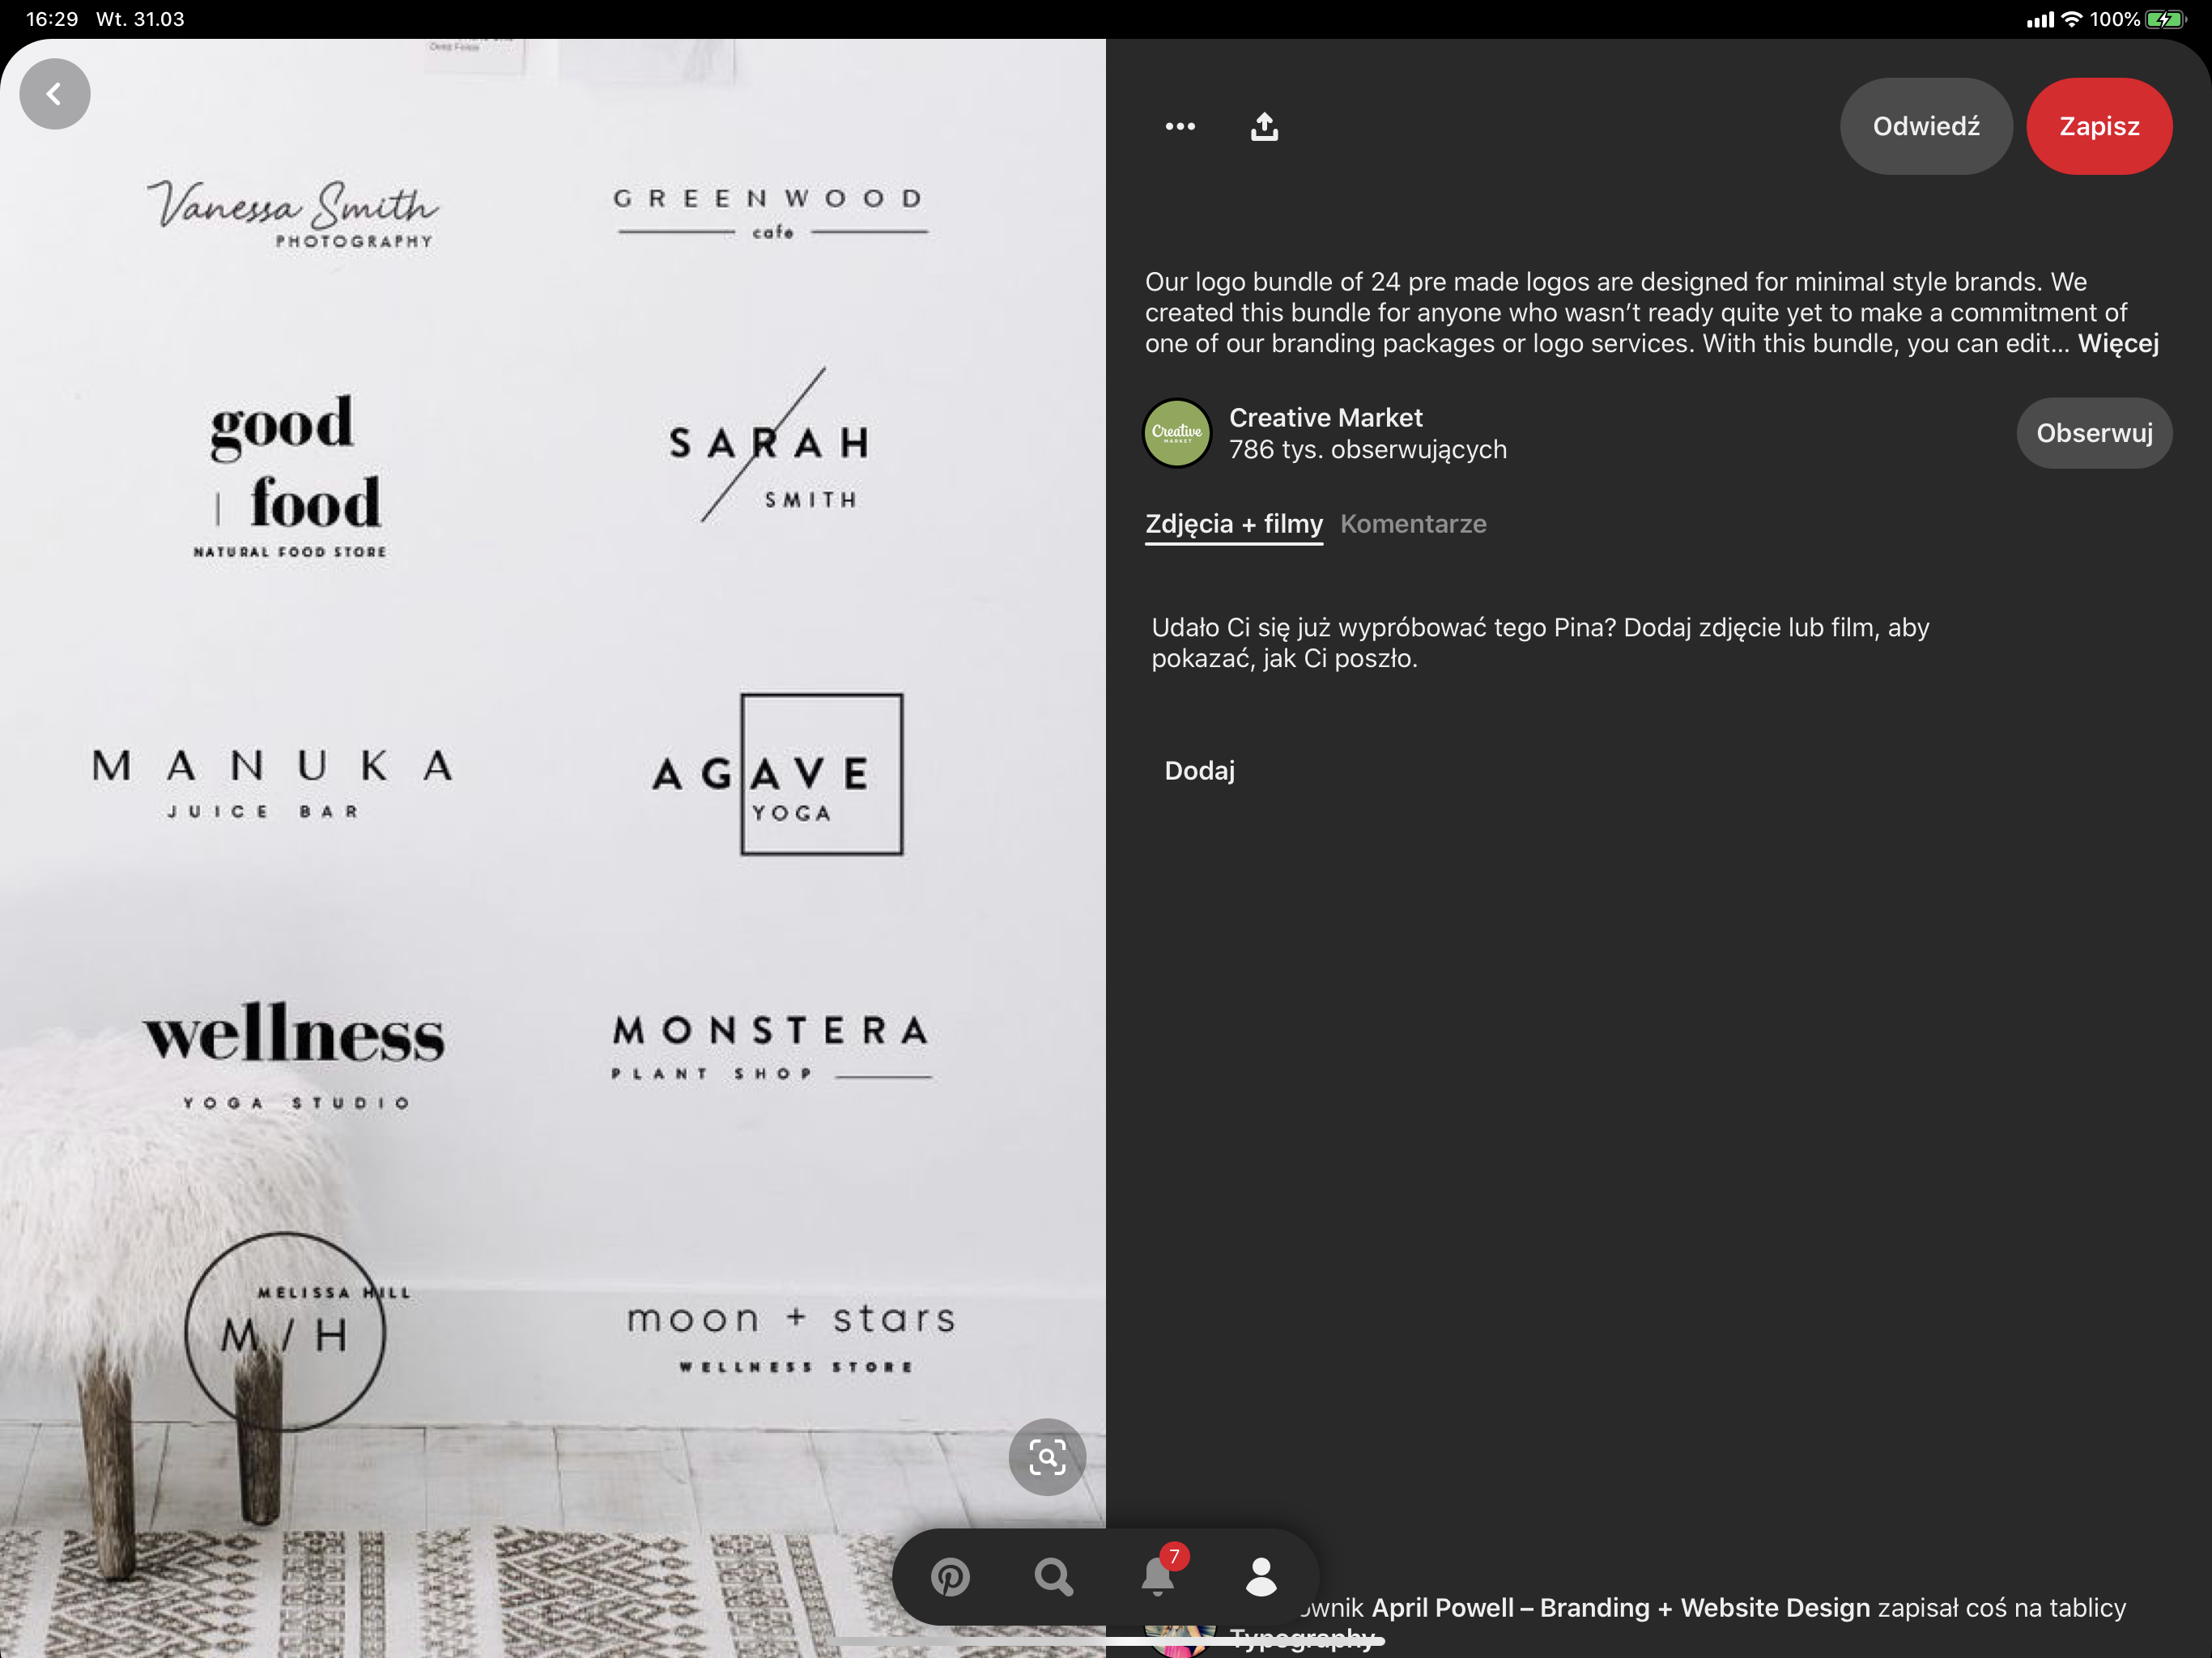The width and height of the screenshot is (2212, 1658).
Task: Go back using the chevron button
Action: coord(54,94)
